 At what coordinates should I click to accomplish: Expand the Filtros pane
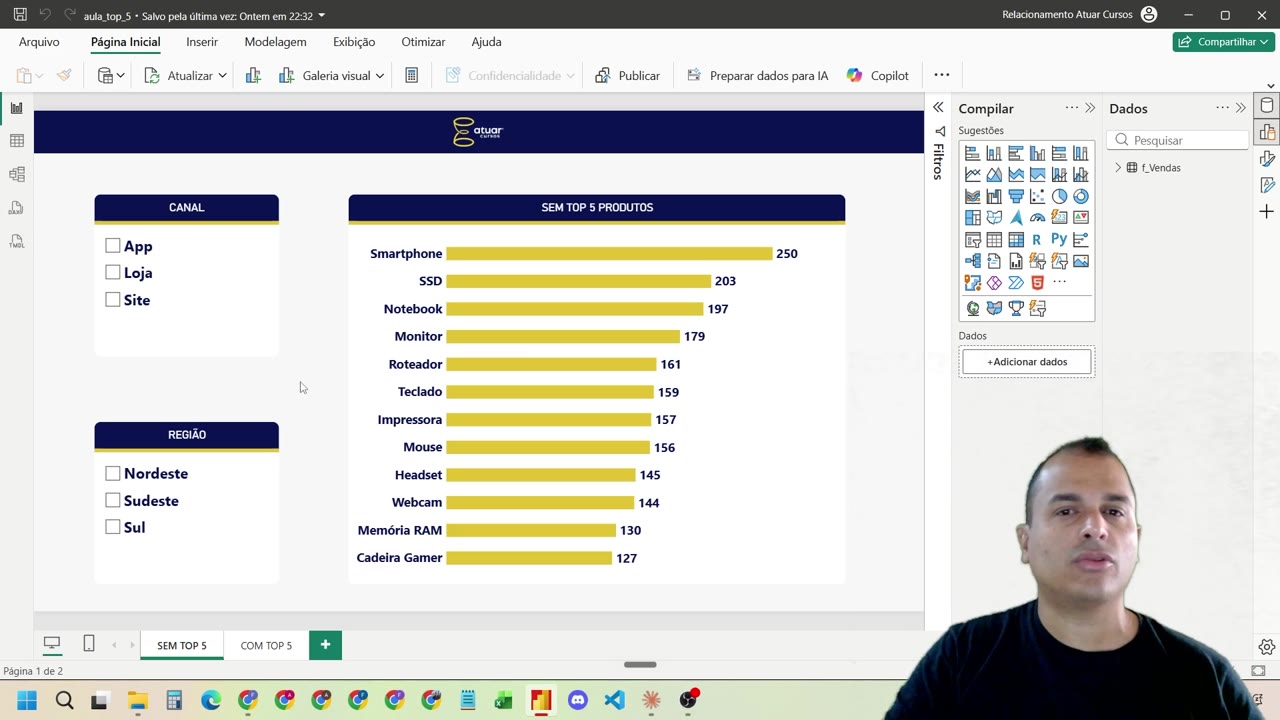[938, 108]
